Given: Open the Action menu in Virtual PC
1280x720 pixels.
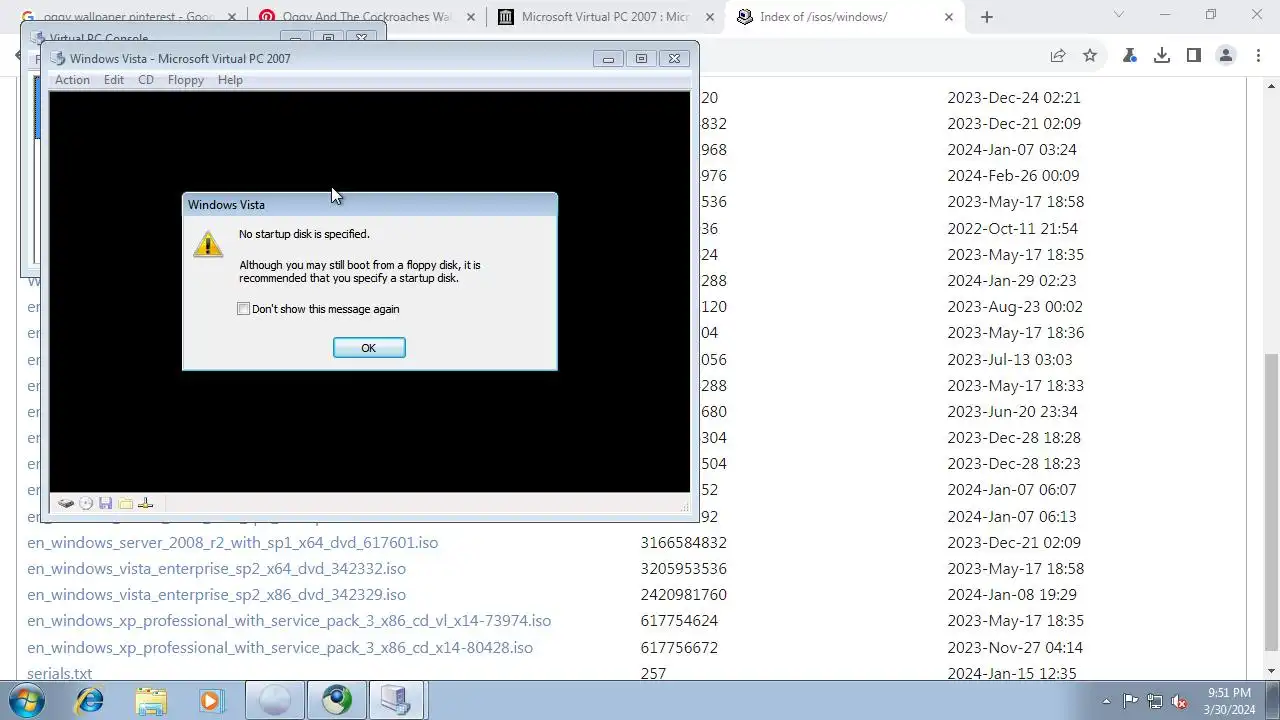Looking at the screenshot, I should coord(72,80).
